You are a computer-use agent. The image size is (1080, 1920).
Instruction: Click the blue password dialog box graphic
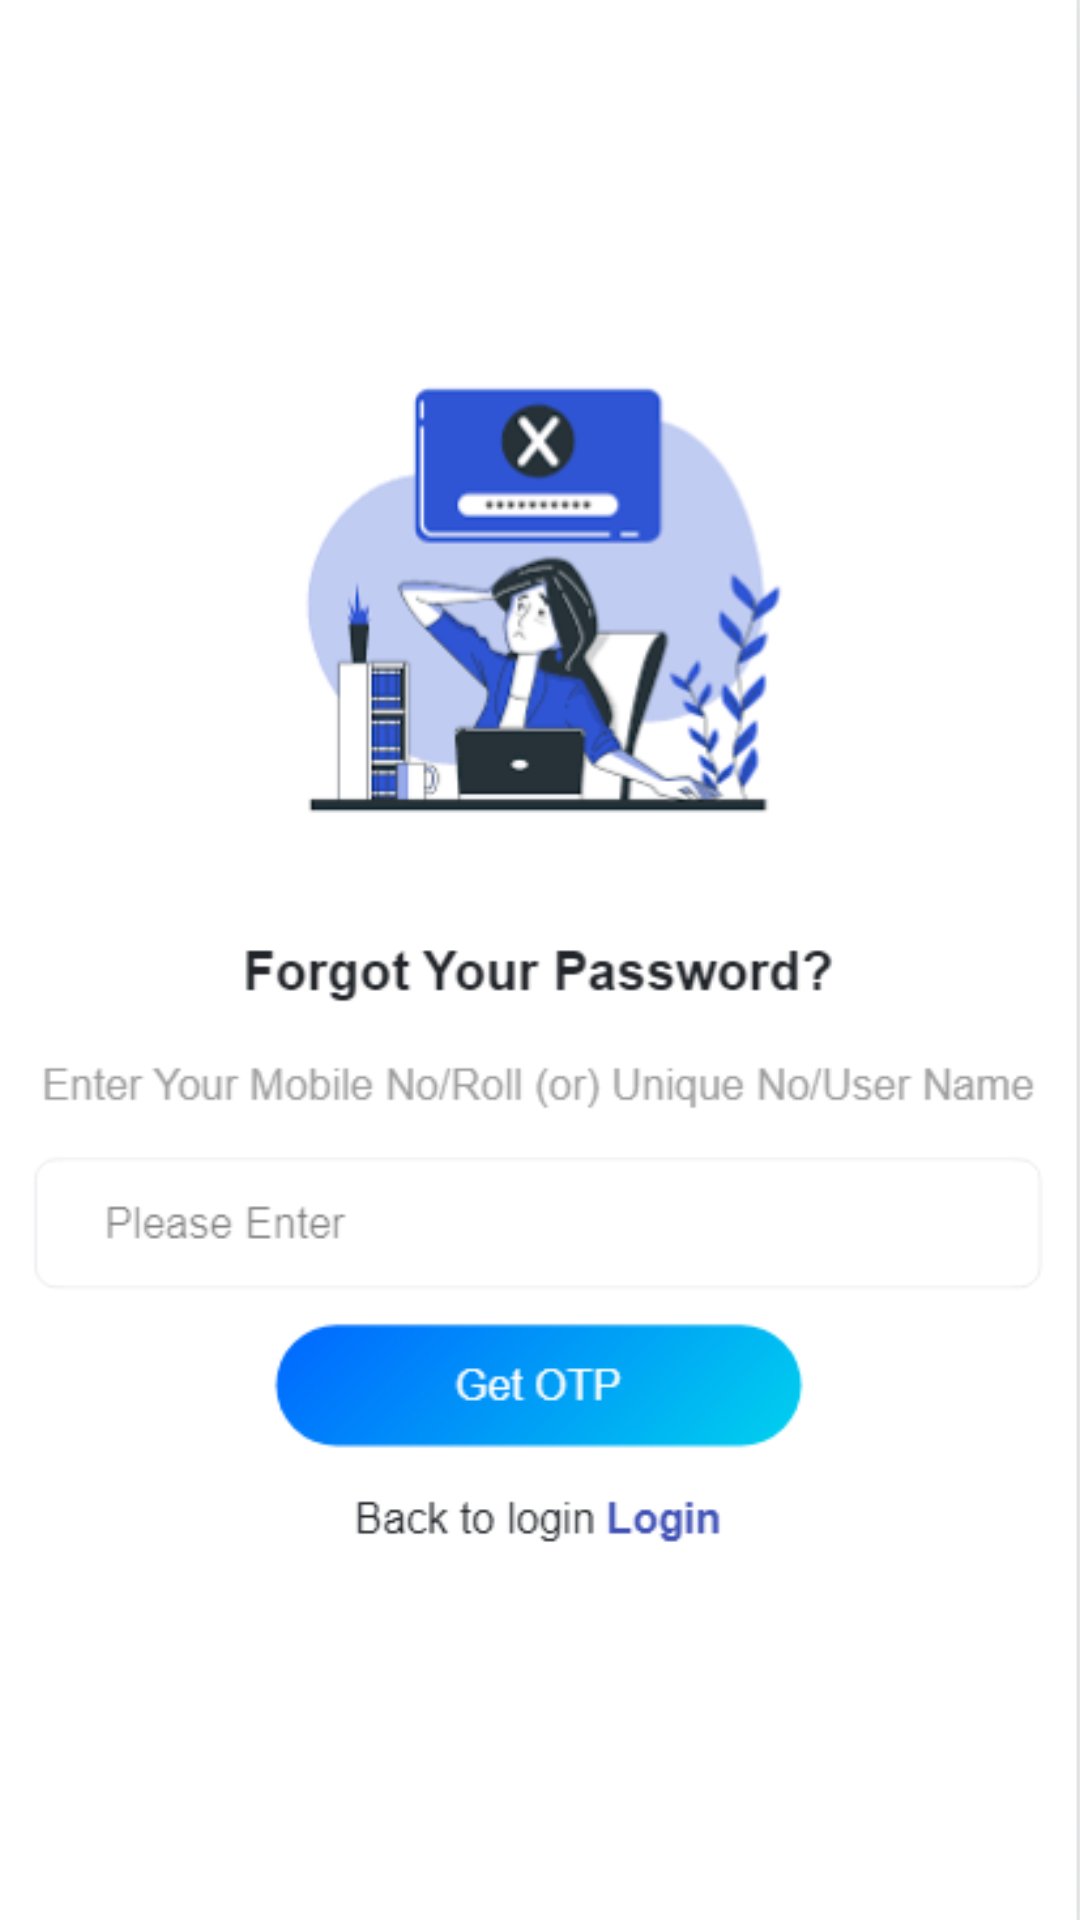click(538, 465)
